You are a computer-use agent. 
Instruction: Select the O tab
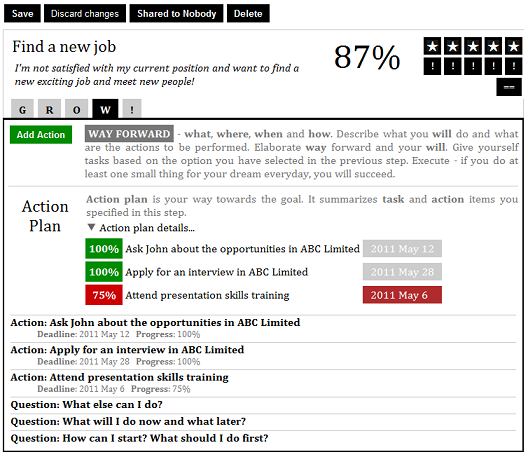click(x=76, y=109)
